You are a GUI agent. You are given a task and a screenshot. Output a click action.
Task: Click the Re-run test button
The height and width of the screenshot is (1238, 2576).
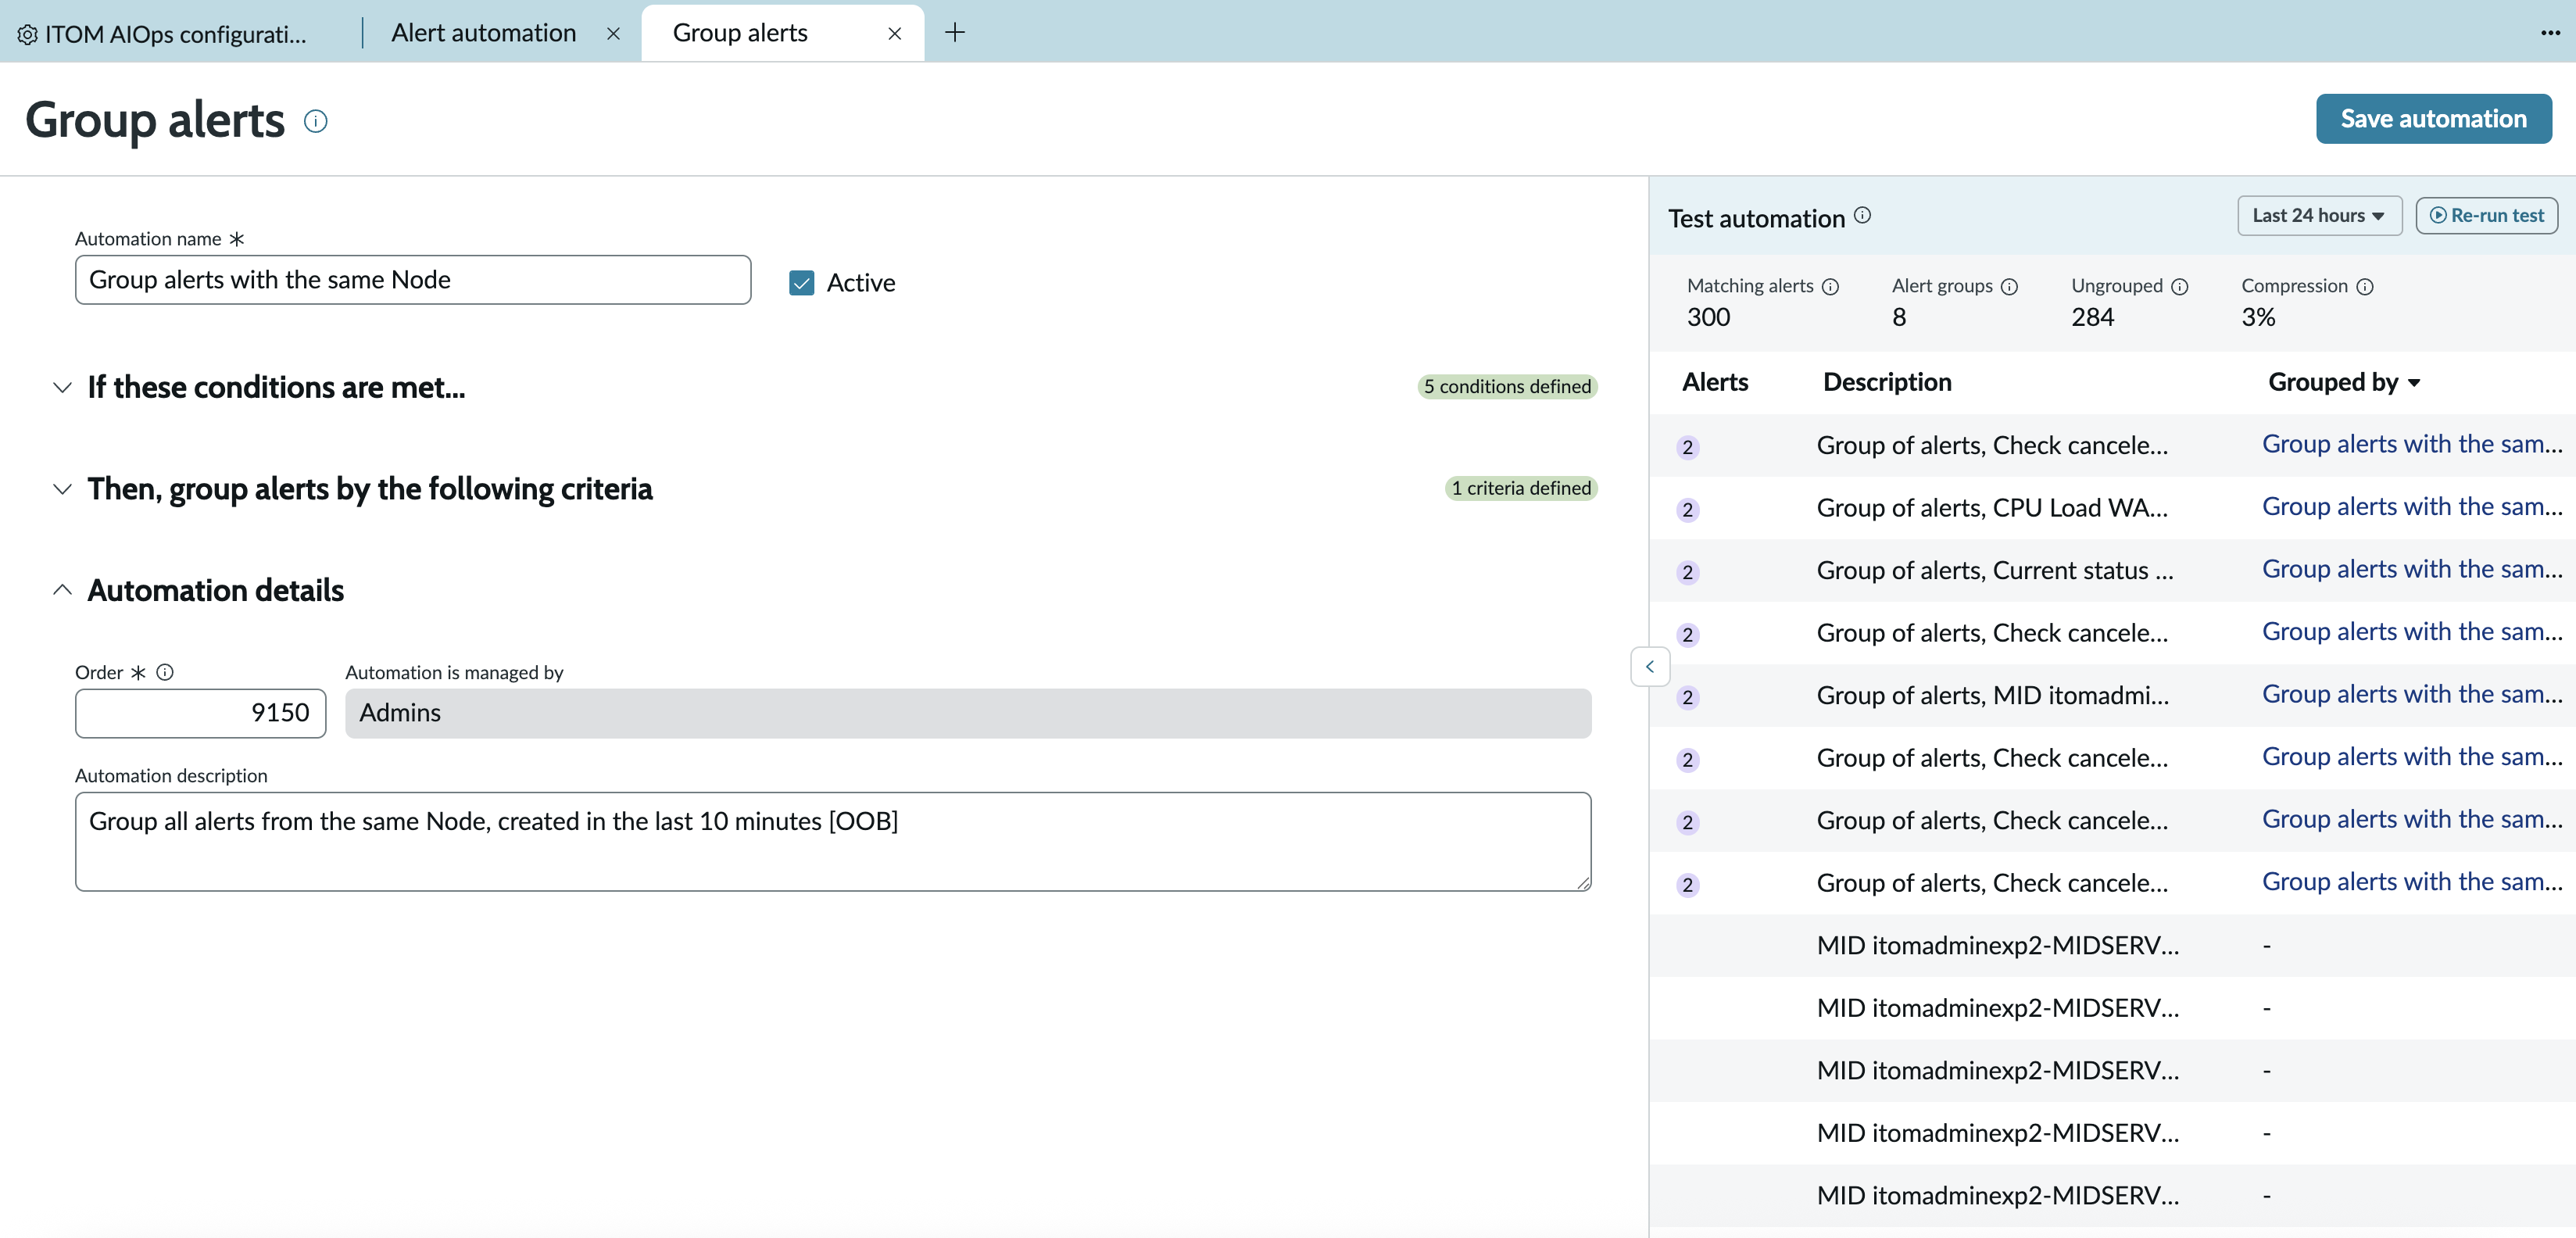point(2486,216)
